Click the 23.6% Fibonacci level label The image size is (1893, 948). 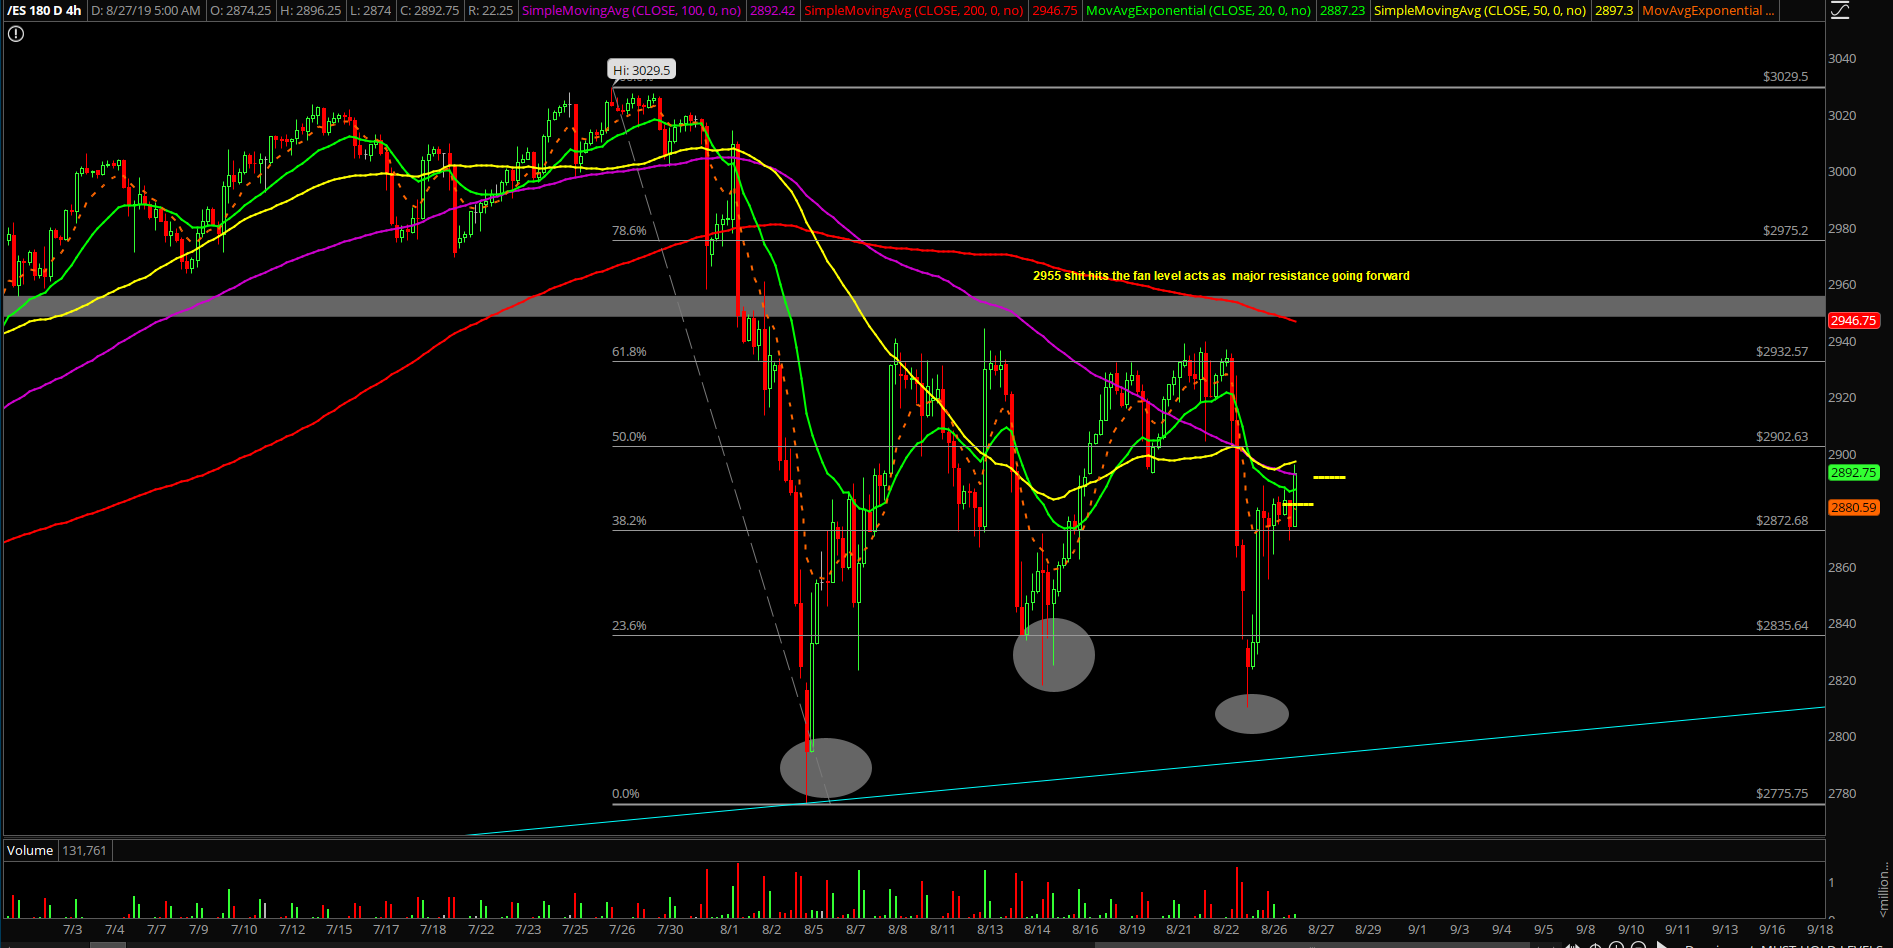(629, 626)
